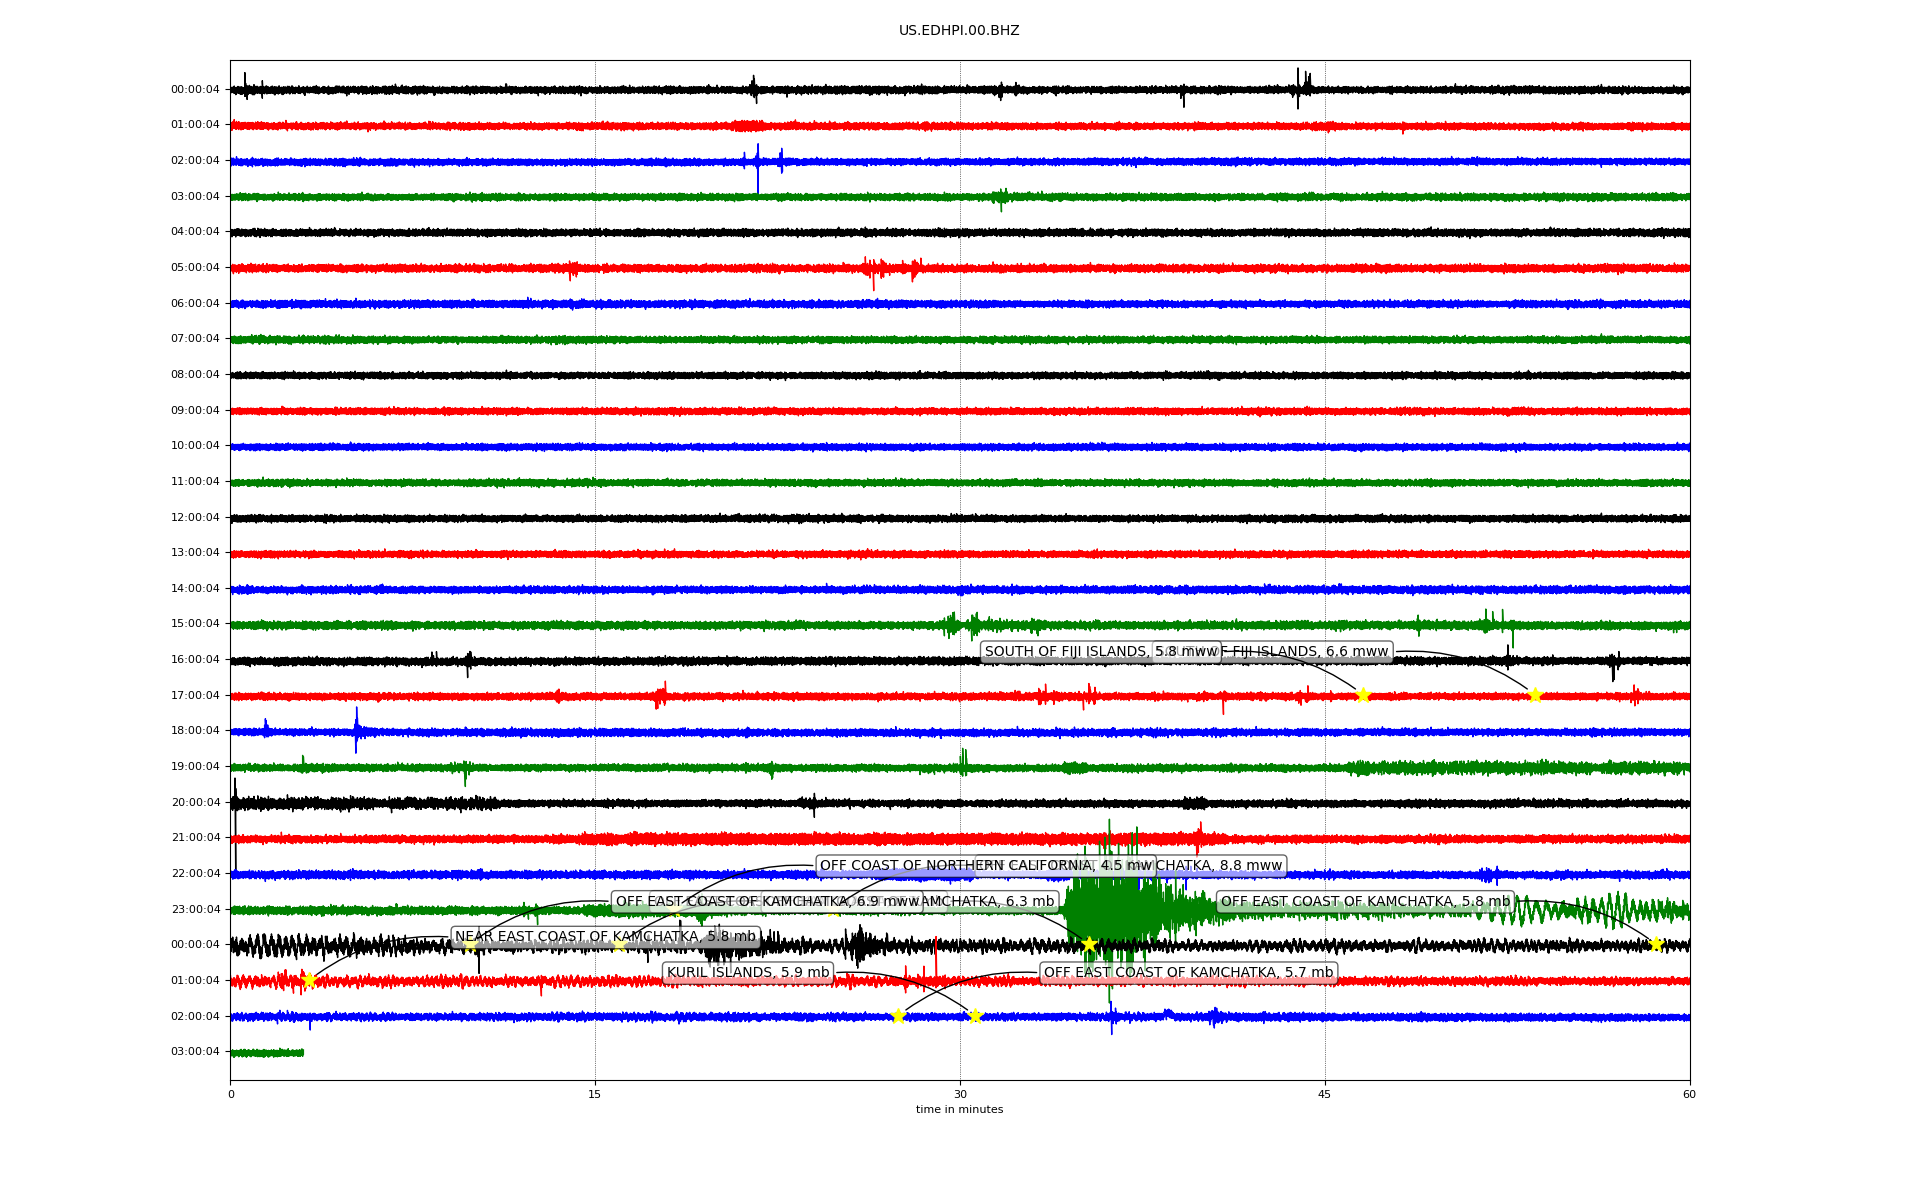Click the 19:00:04 row time label
The width and height of the screenshot is (1920, 1200).
click(x=195, y=767)
